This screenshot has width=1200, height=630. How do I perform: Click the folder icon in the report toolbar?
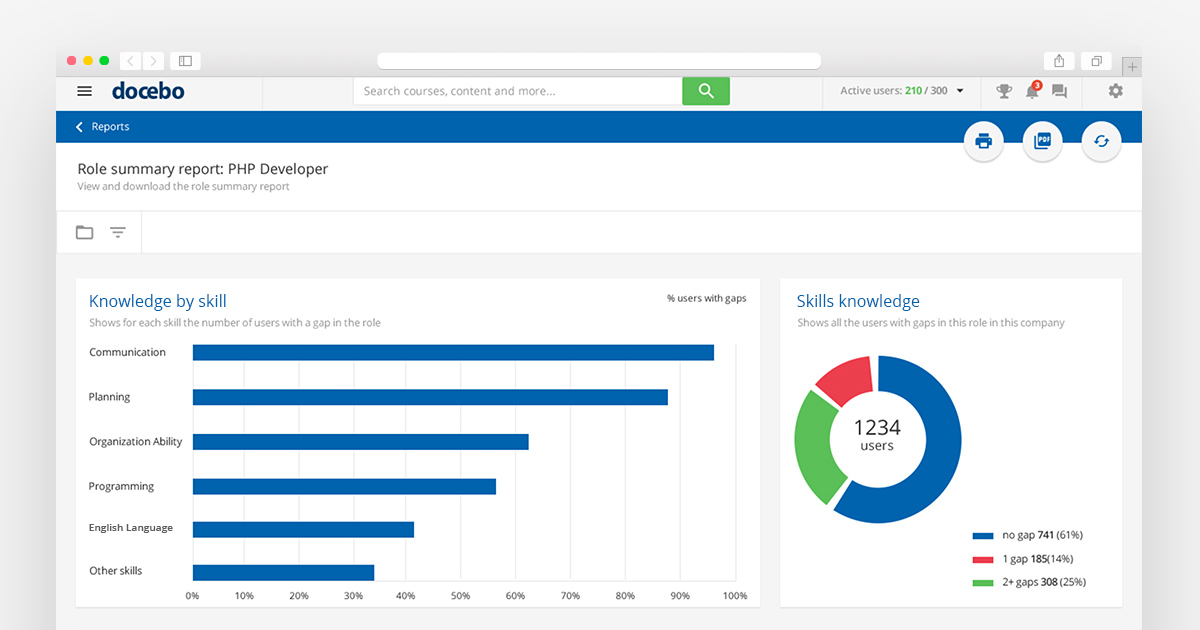click(x=84, y=231)
